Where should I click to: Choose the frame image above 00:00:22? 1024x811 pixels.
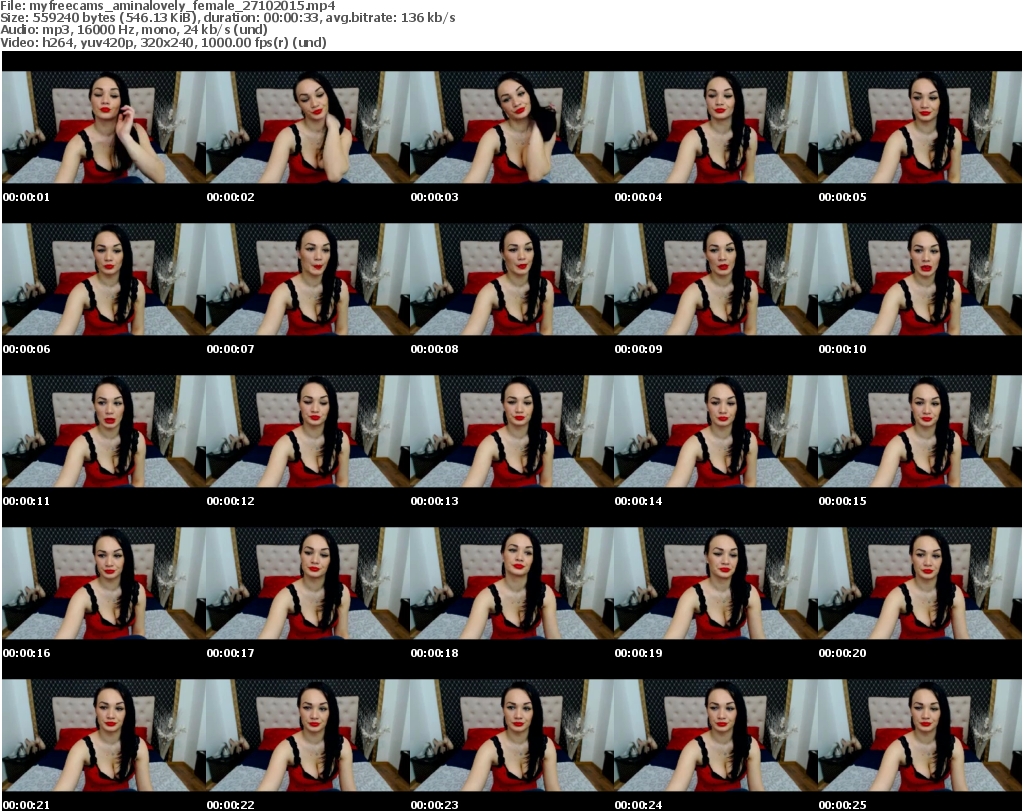308,735
